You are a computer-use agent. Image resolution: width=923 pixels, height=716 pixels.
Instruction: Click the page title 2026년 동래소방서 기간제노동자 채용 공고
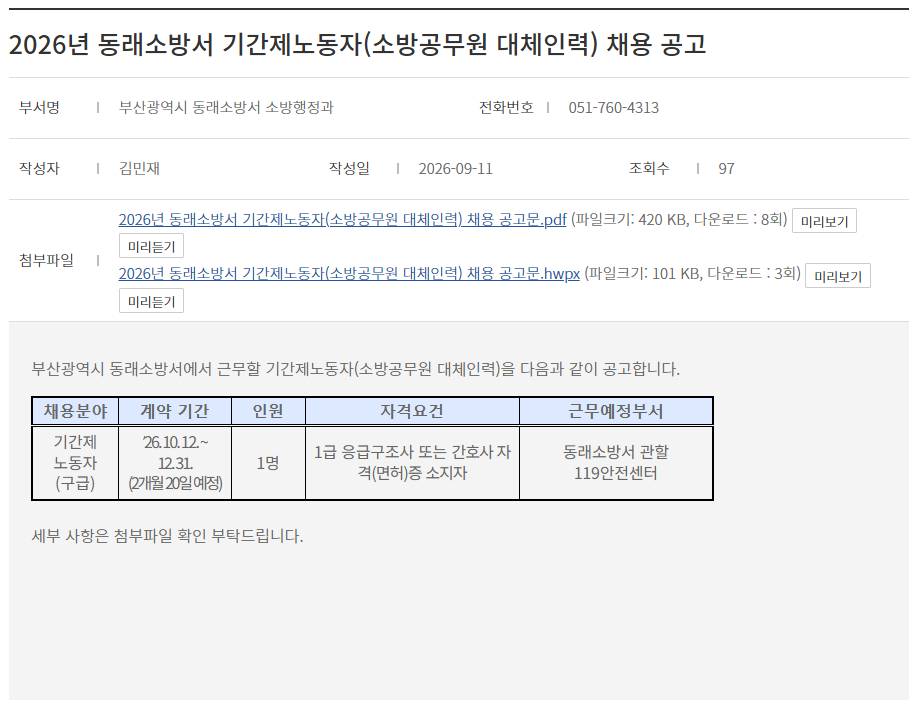pyautogui.click(x=357, y=44)
